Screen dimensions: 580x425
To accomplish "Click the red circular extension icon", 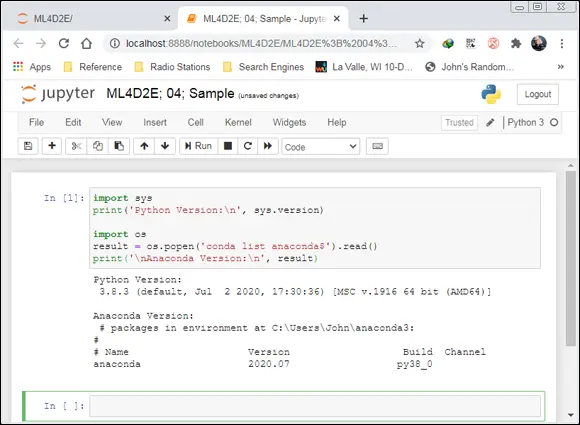I will (x=493, y=44).
